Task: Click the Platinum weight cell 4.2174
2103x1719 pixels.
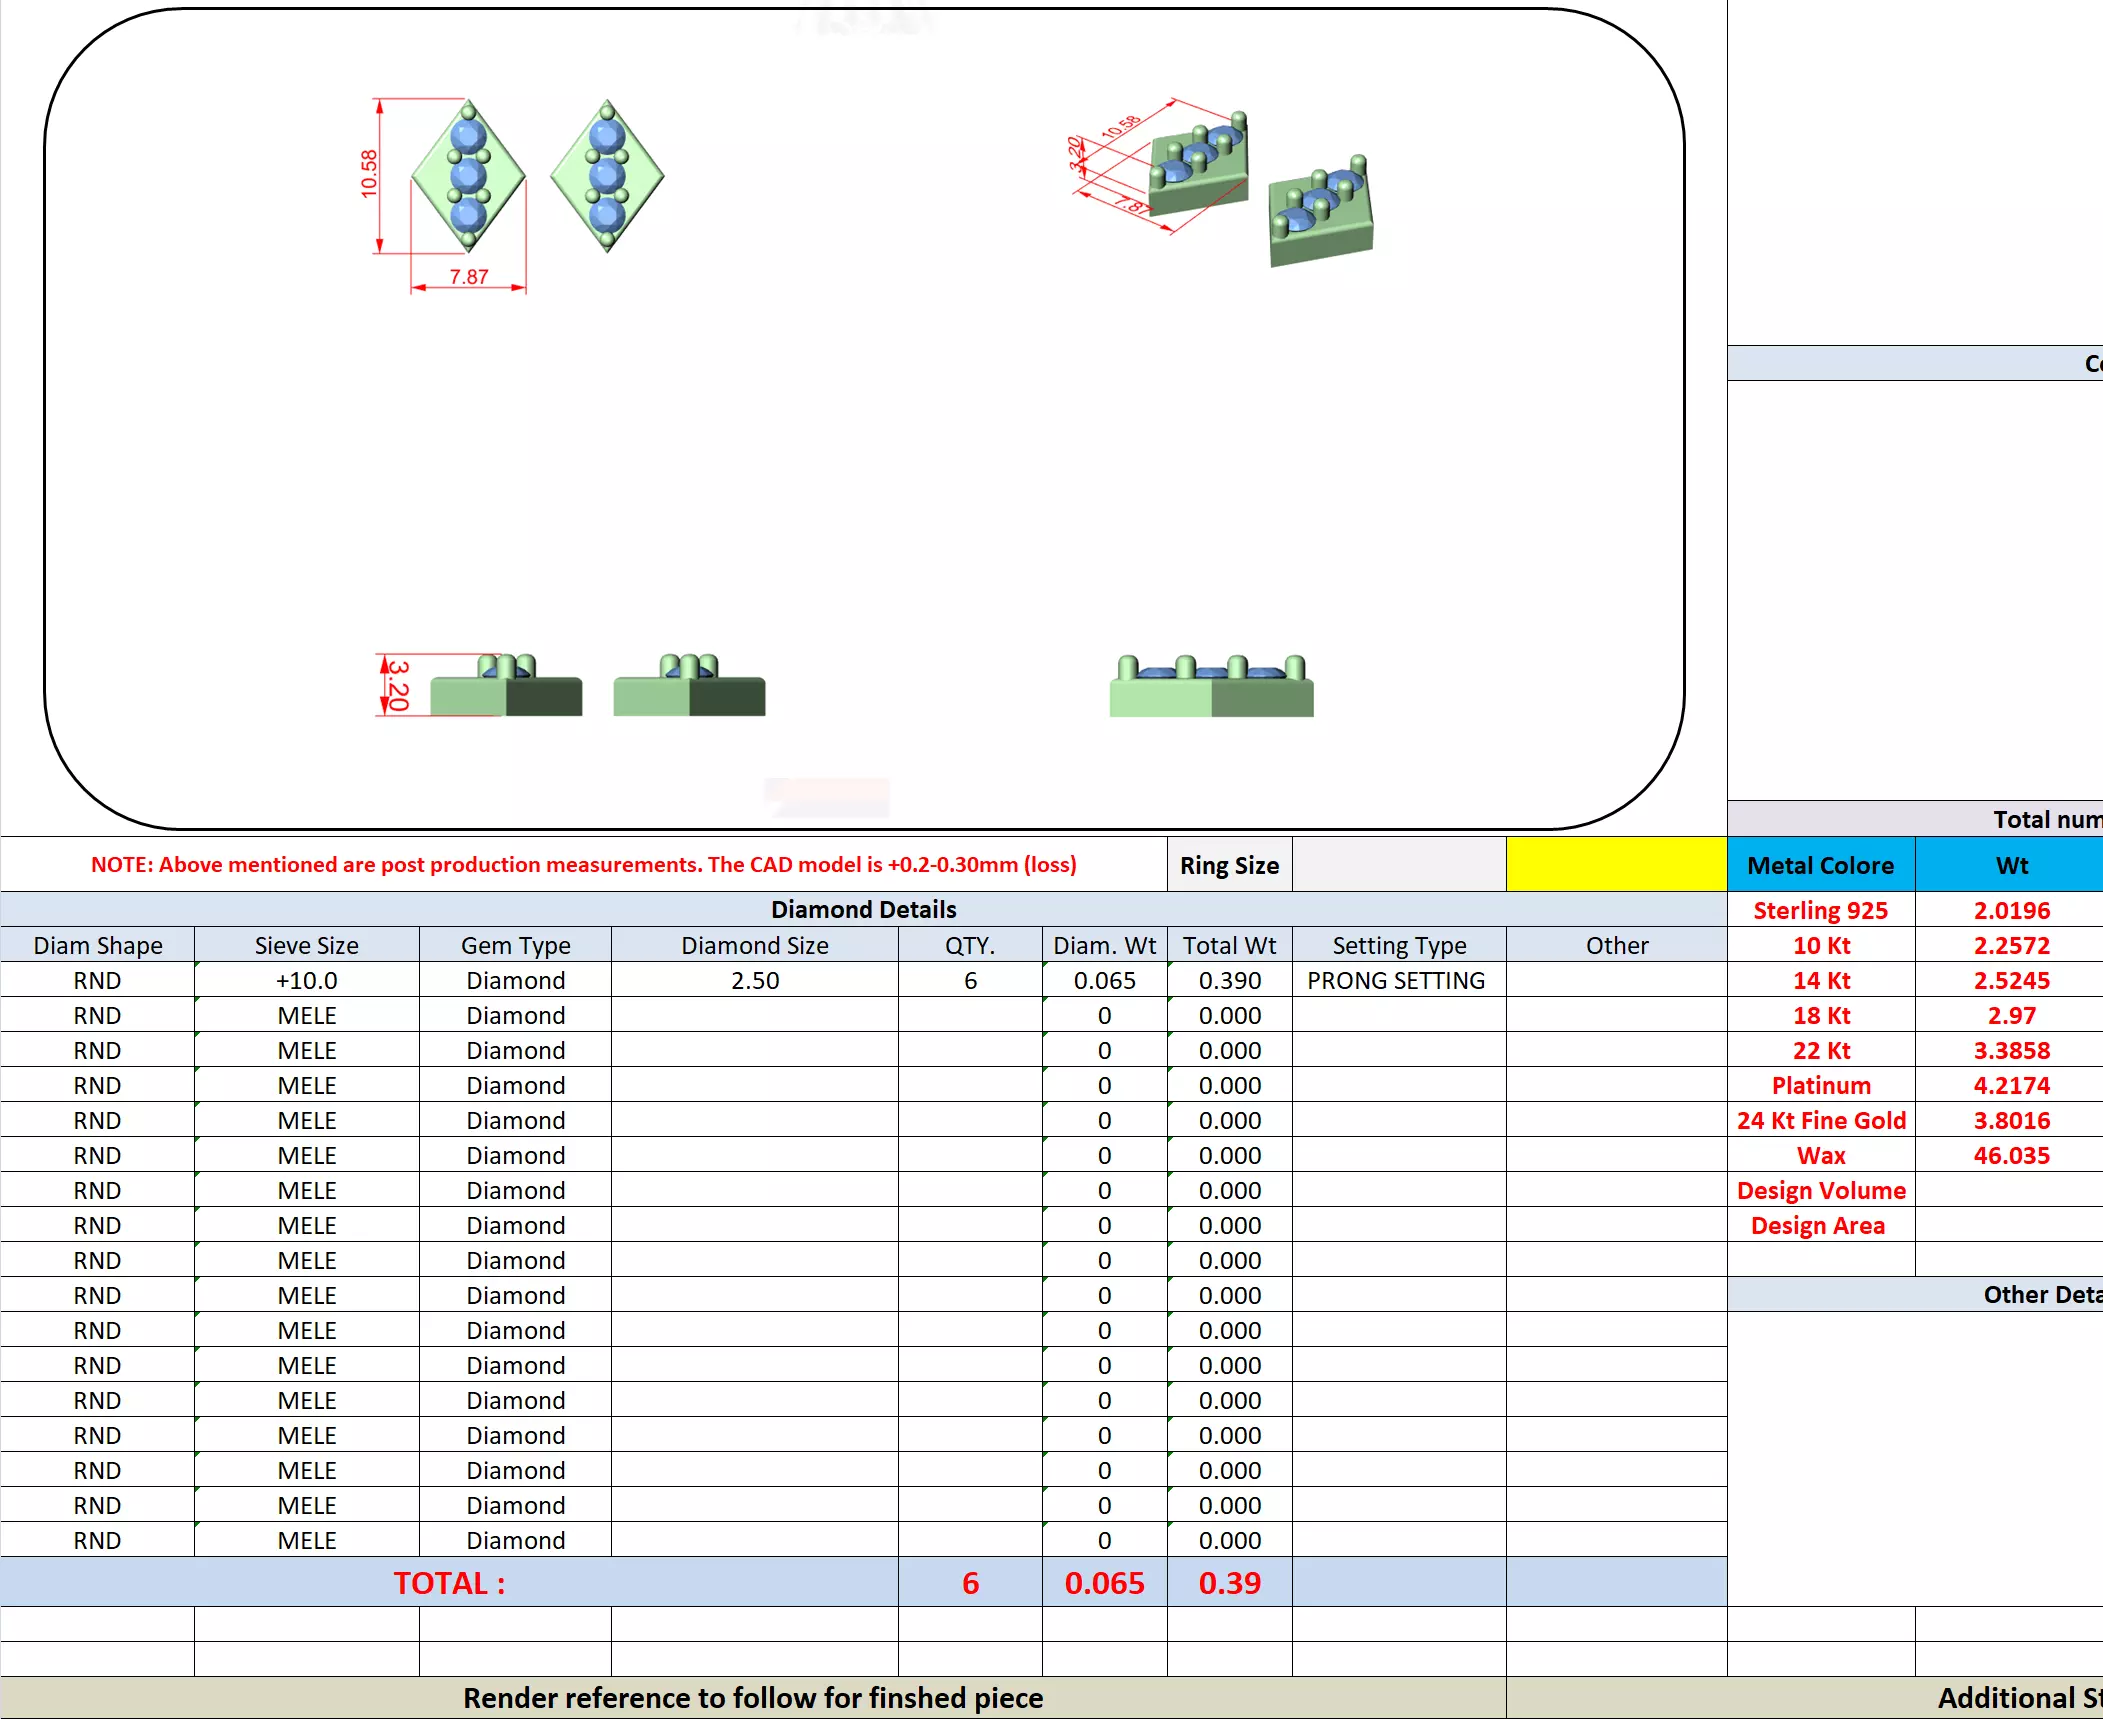Action: pyautogui.click(x=2011, y=1085)
